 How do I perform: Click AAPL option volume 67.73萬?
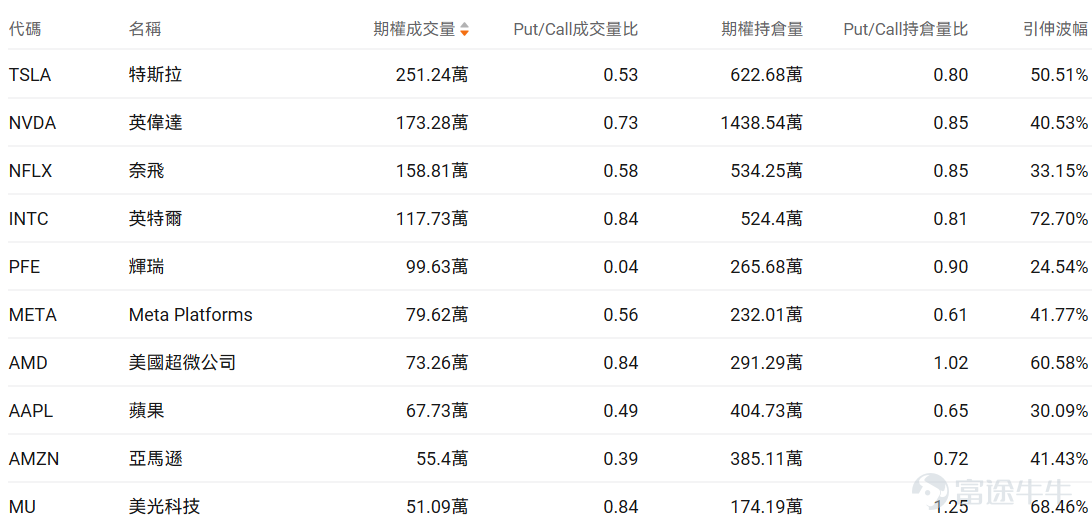click(437, 411)
